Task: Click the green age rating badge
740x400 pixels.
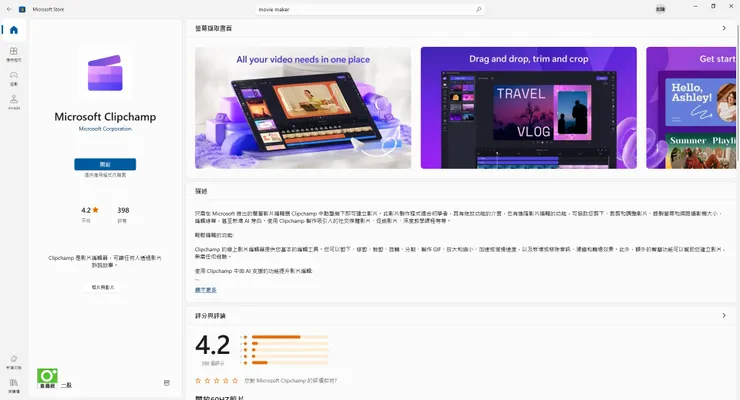Action: point(47,378)
